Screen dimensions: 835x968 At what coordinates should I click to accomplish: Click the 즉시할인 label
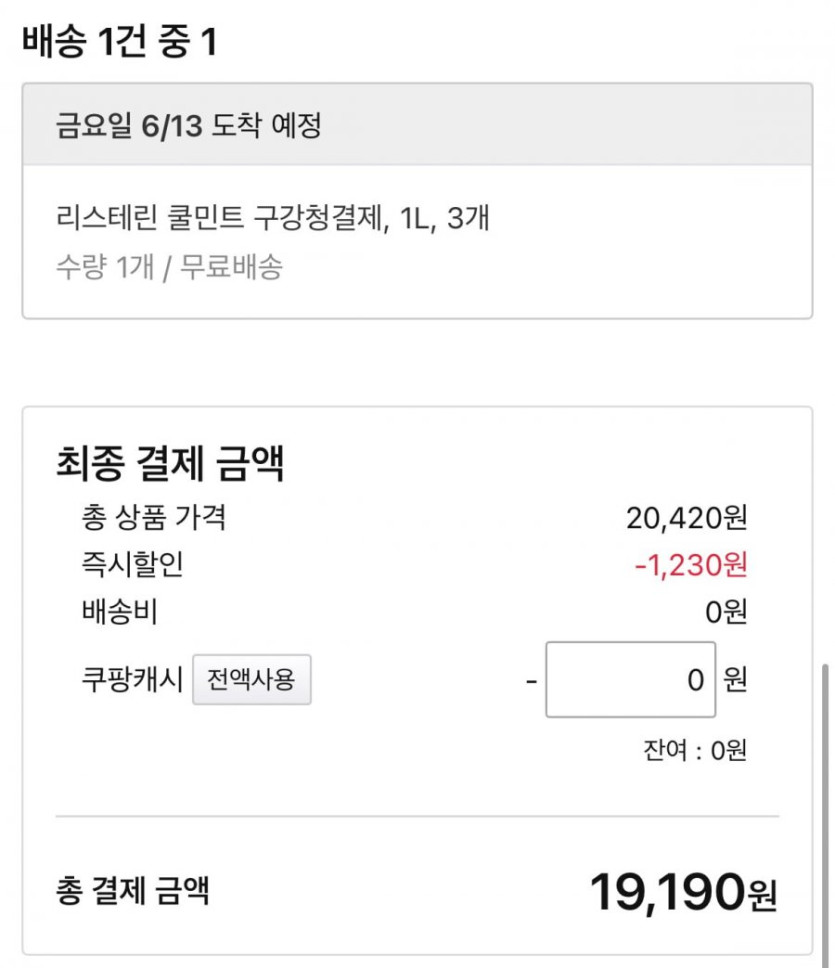click(132, 566)
